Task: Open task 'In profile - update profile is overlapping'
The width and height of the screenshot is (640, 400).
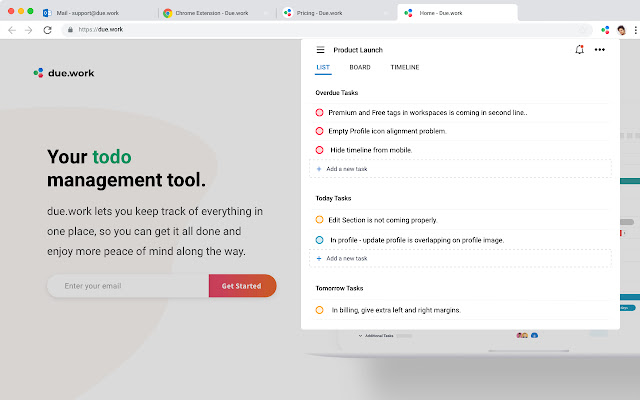Action: [x=417, y=240]
